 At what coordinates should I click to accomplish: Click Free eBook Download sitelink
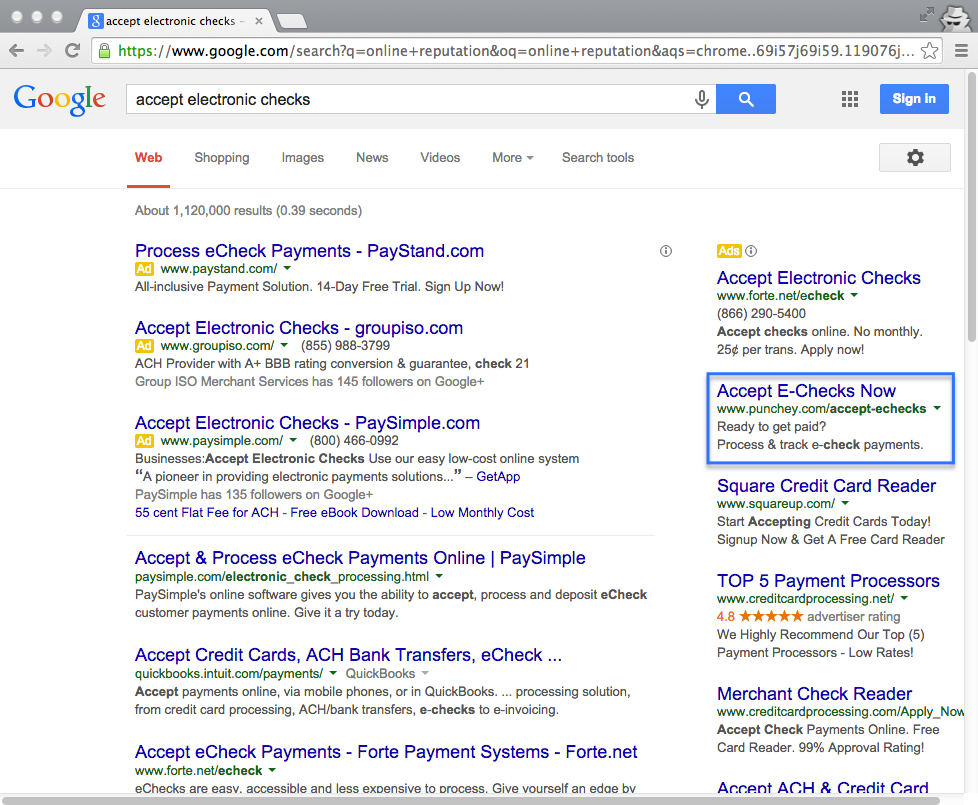coord(354,513)
